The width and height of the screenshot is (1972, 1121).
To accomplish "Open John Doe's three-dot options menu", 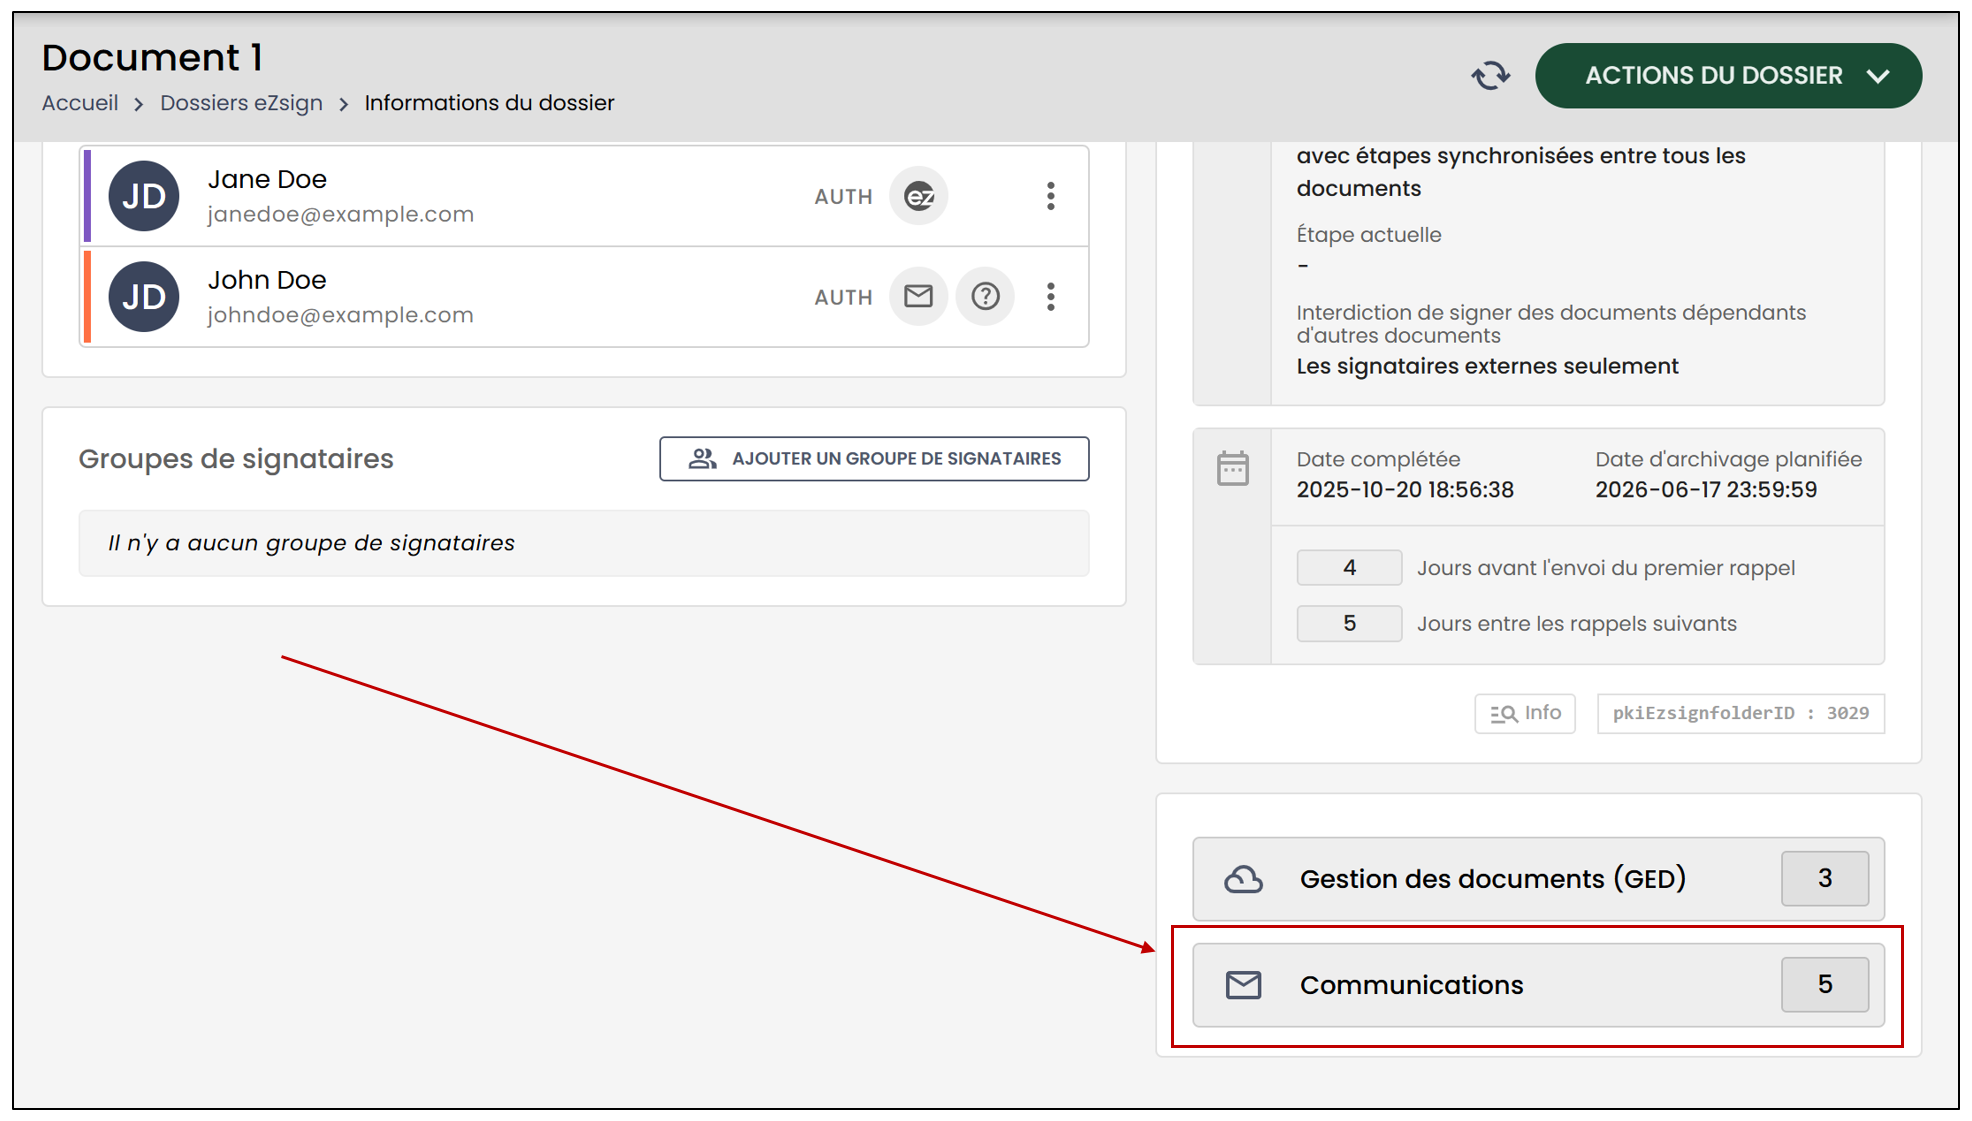I will (x=1050, y=296).
